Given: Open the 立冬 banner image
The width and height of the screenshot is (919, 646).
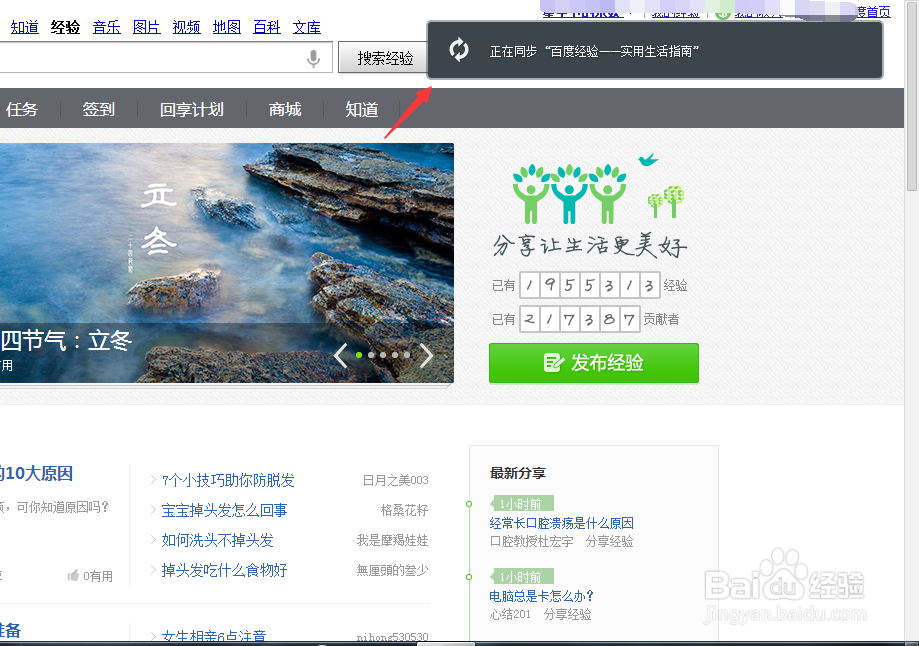Looking at the screenshot, I should pyautogui.click(x=226, y=263).
